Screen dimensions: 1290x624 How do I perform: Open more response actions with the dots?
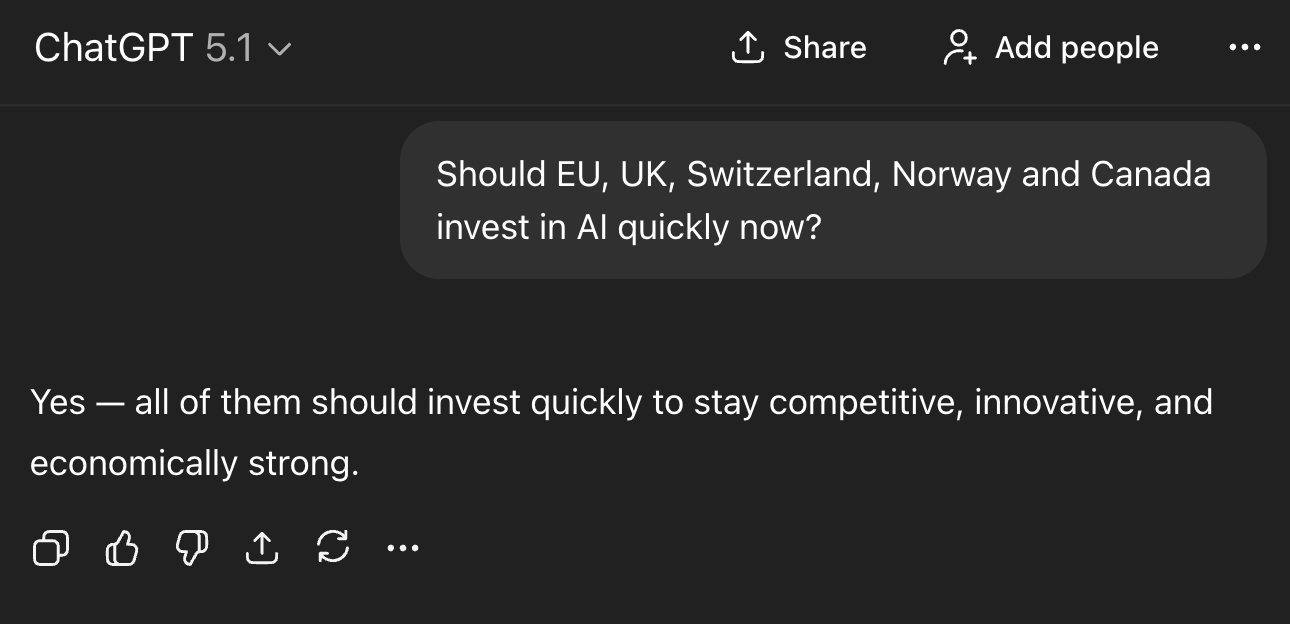[403, 548]
